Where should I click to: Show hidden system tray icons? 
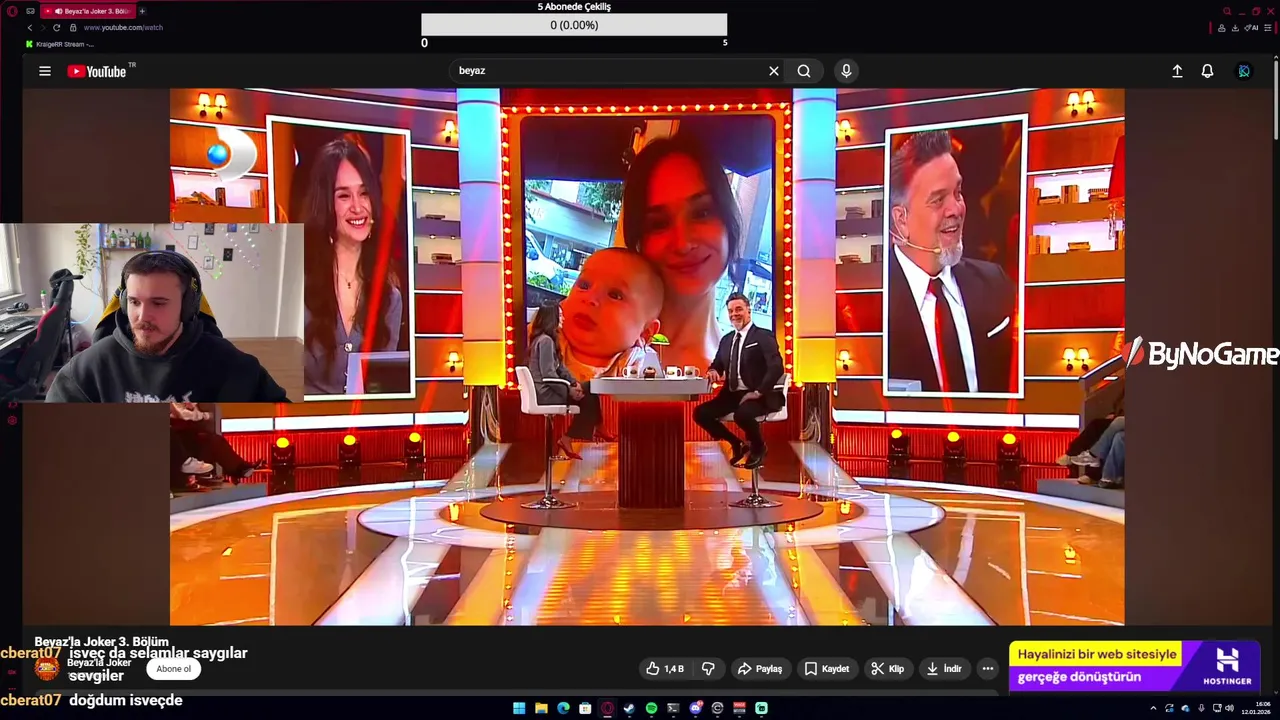click(x=1153, y=708)
